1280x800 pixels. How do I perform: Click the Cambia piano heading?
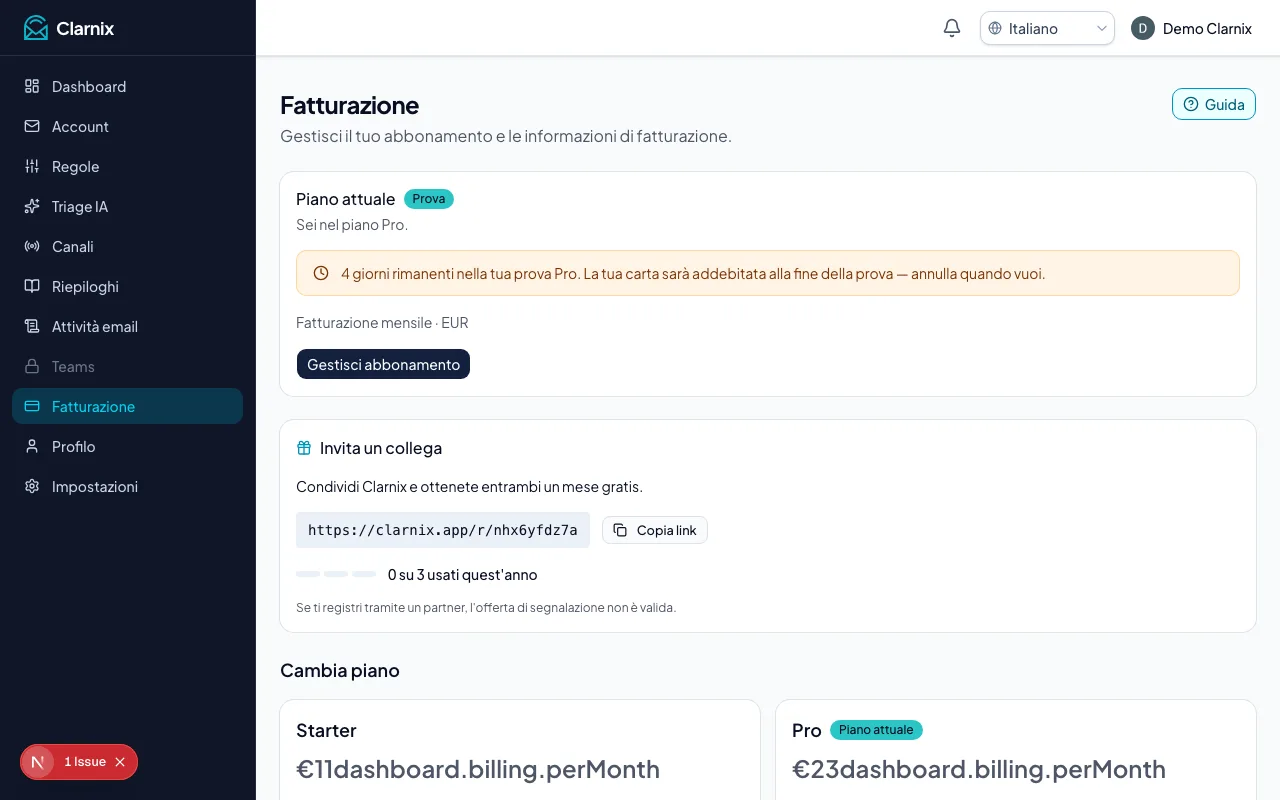340,670
